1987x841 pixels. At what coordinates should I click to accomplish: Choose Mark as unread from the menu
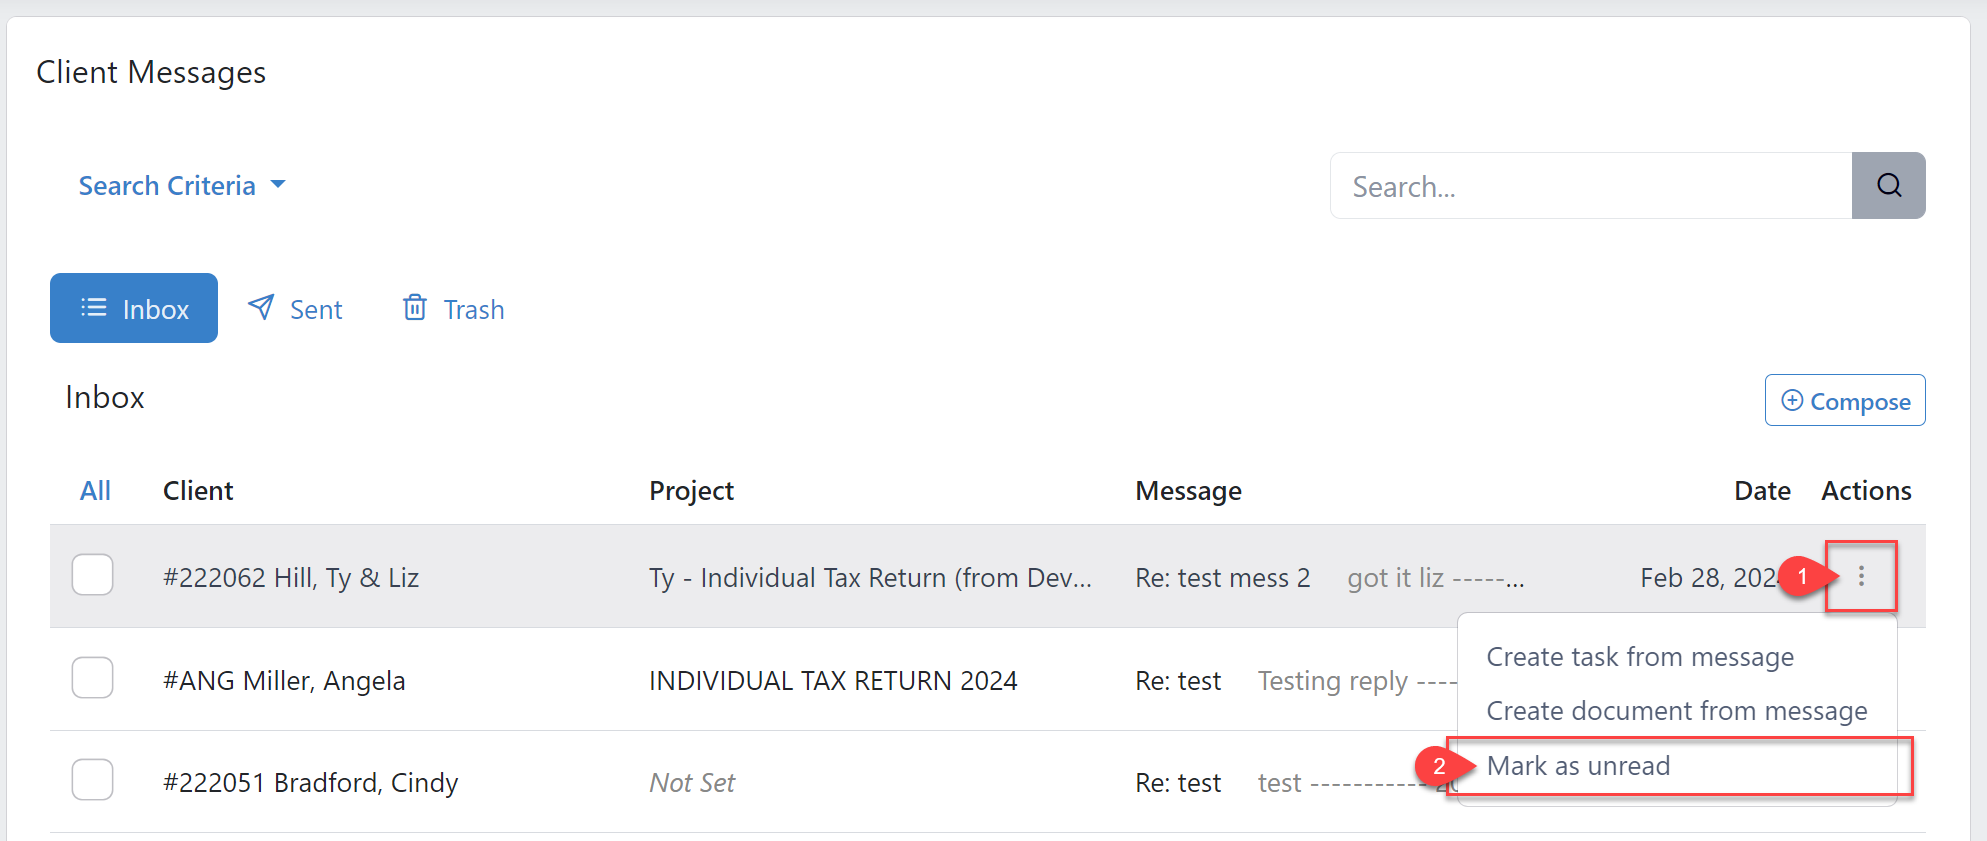point(1579,766)
